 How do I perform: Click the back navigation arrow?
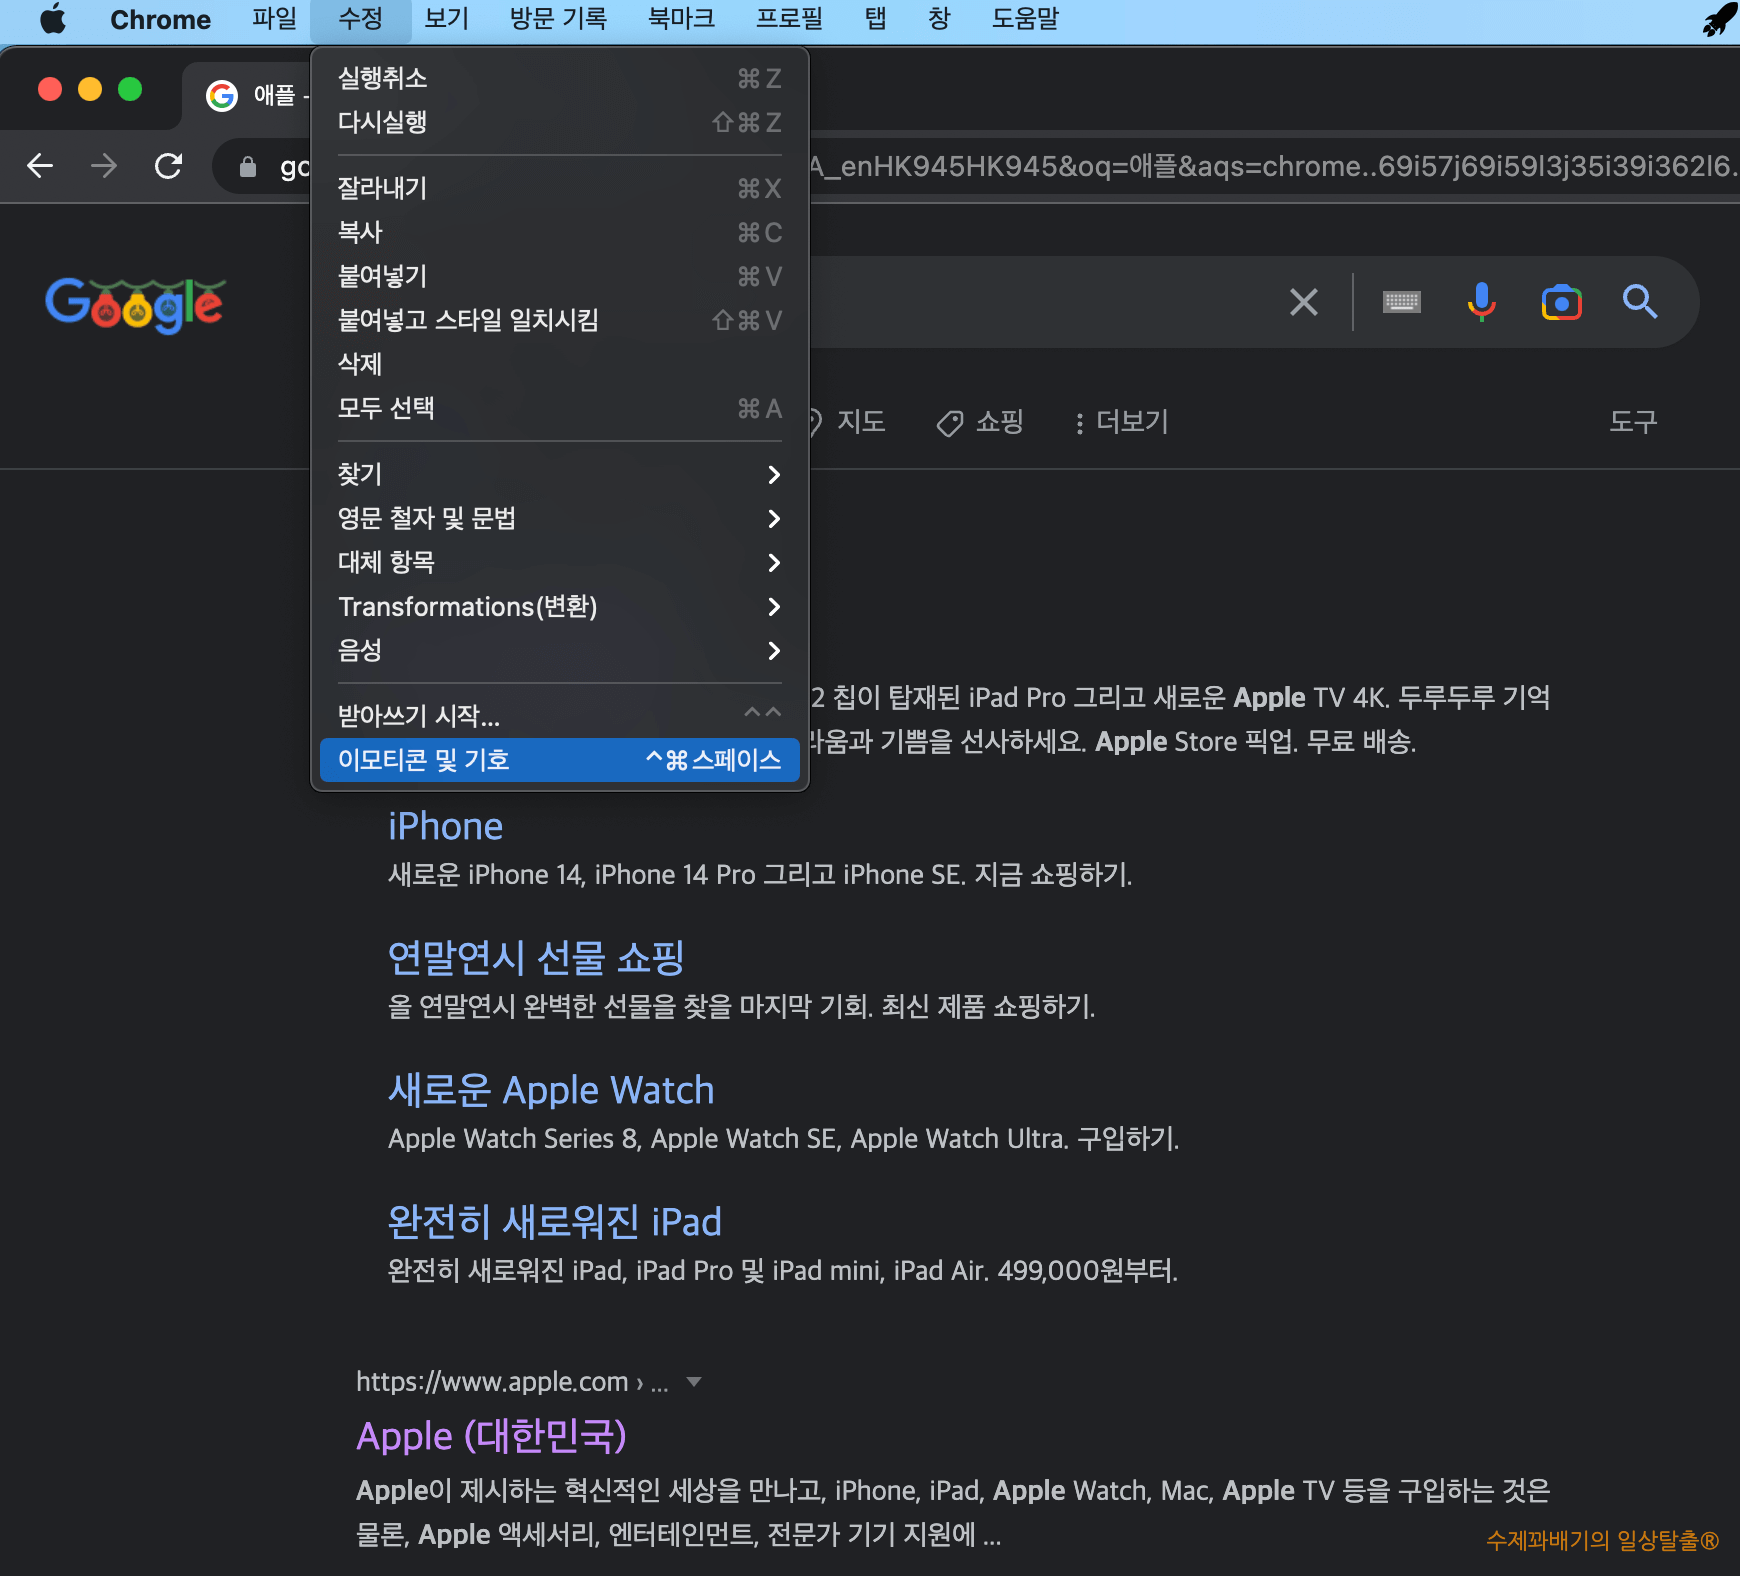39,165
